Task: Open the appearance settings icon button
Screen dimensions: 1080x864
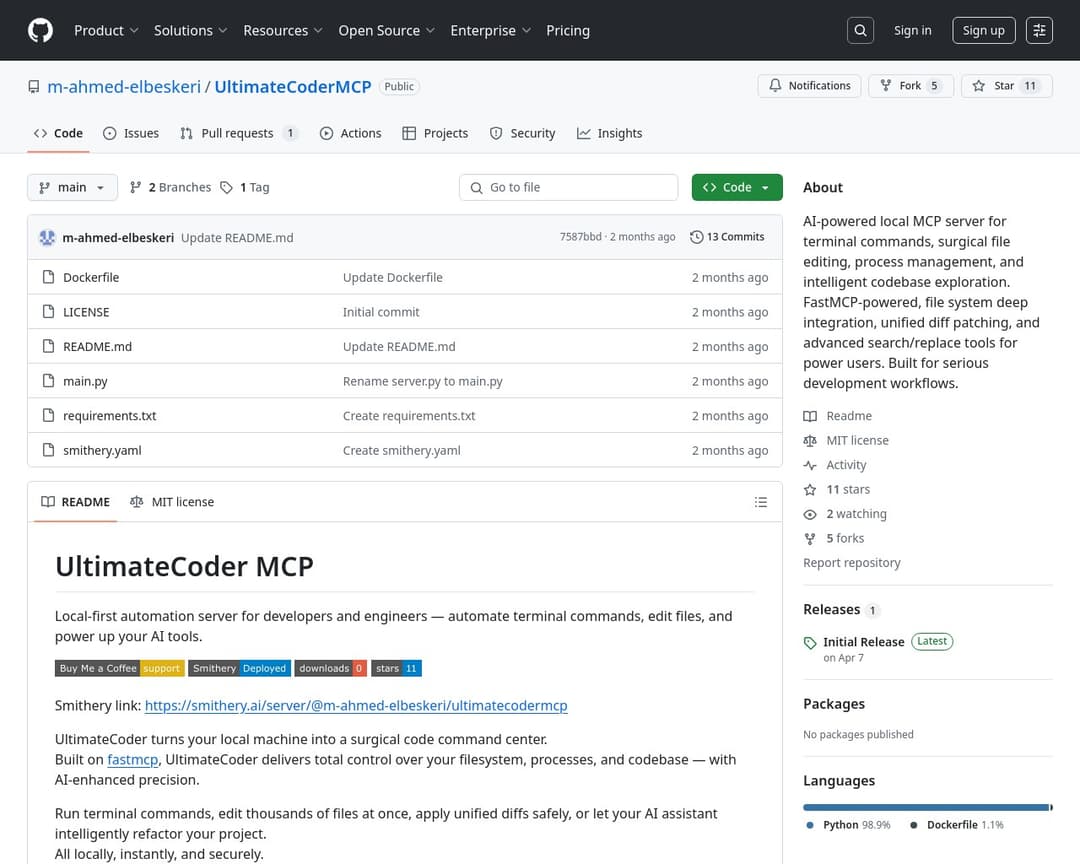Action: (1039, 30)
